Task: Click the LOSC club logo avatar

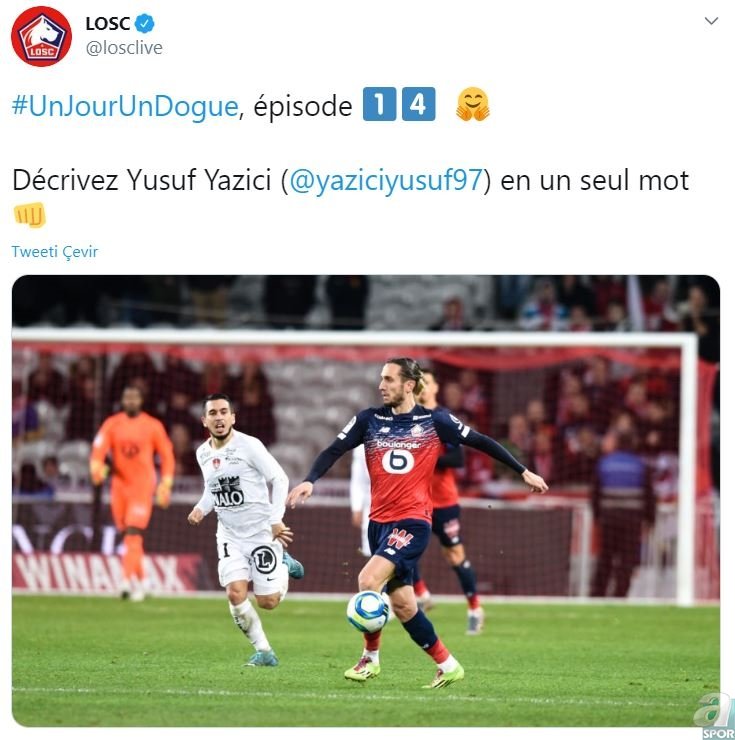Action: (42, 36)
